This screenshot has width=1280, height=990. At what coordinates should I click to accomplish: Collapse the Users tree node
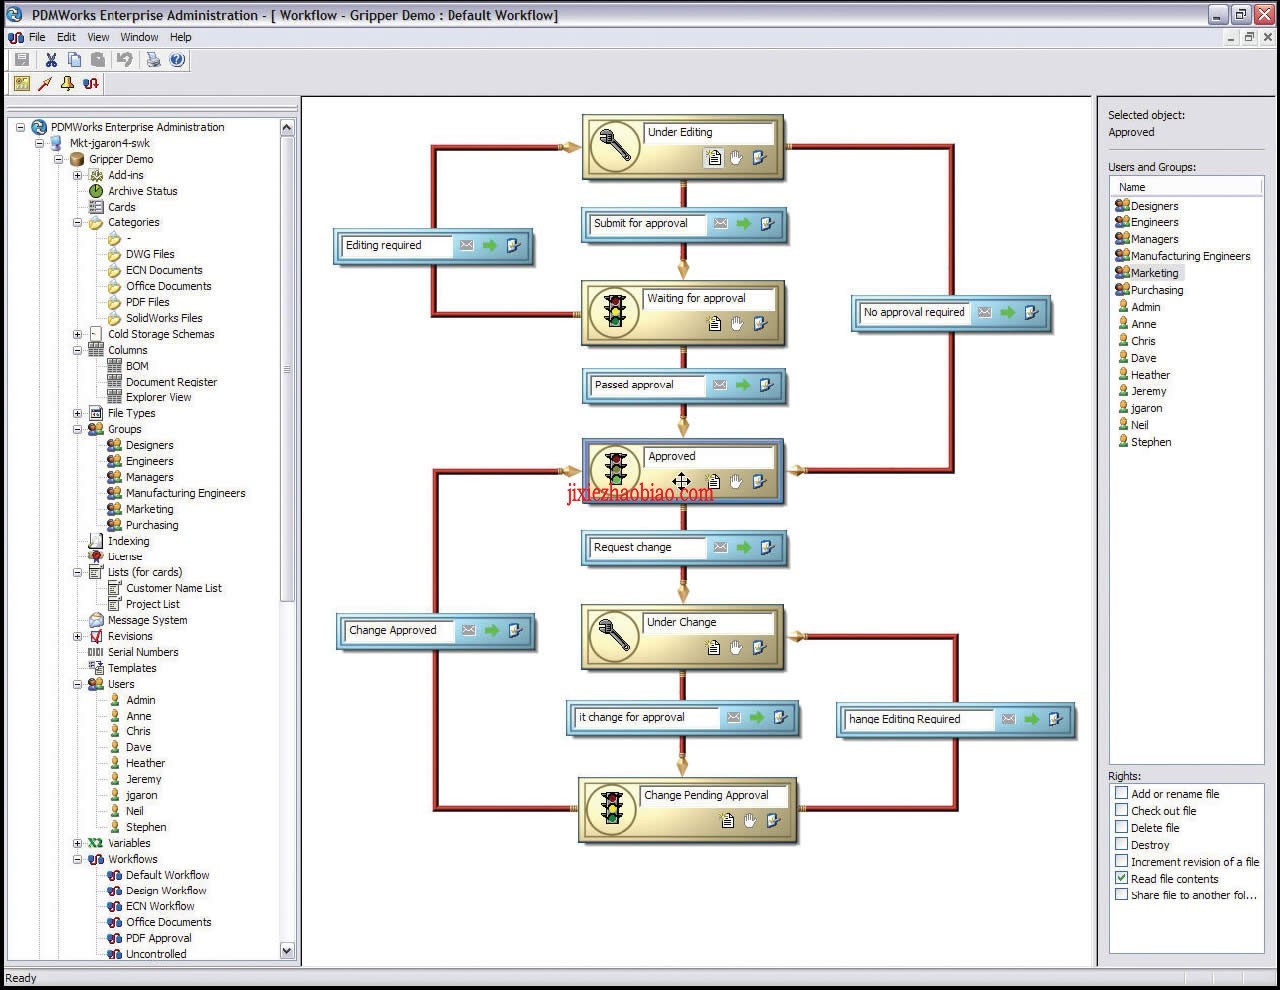[78, 684]
